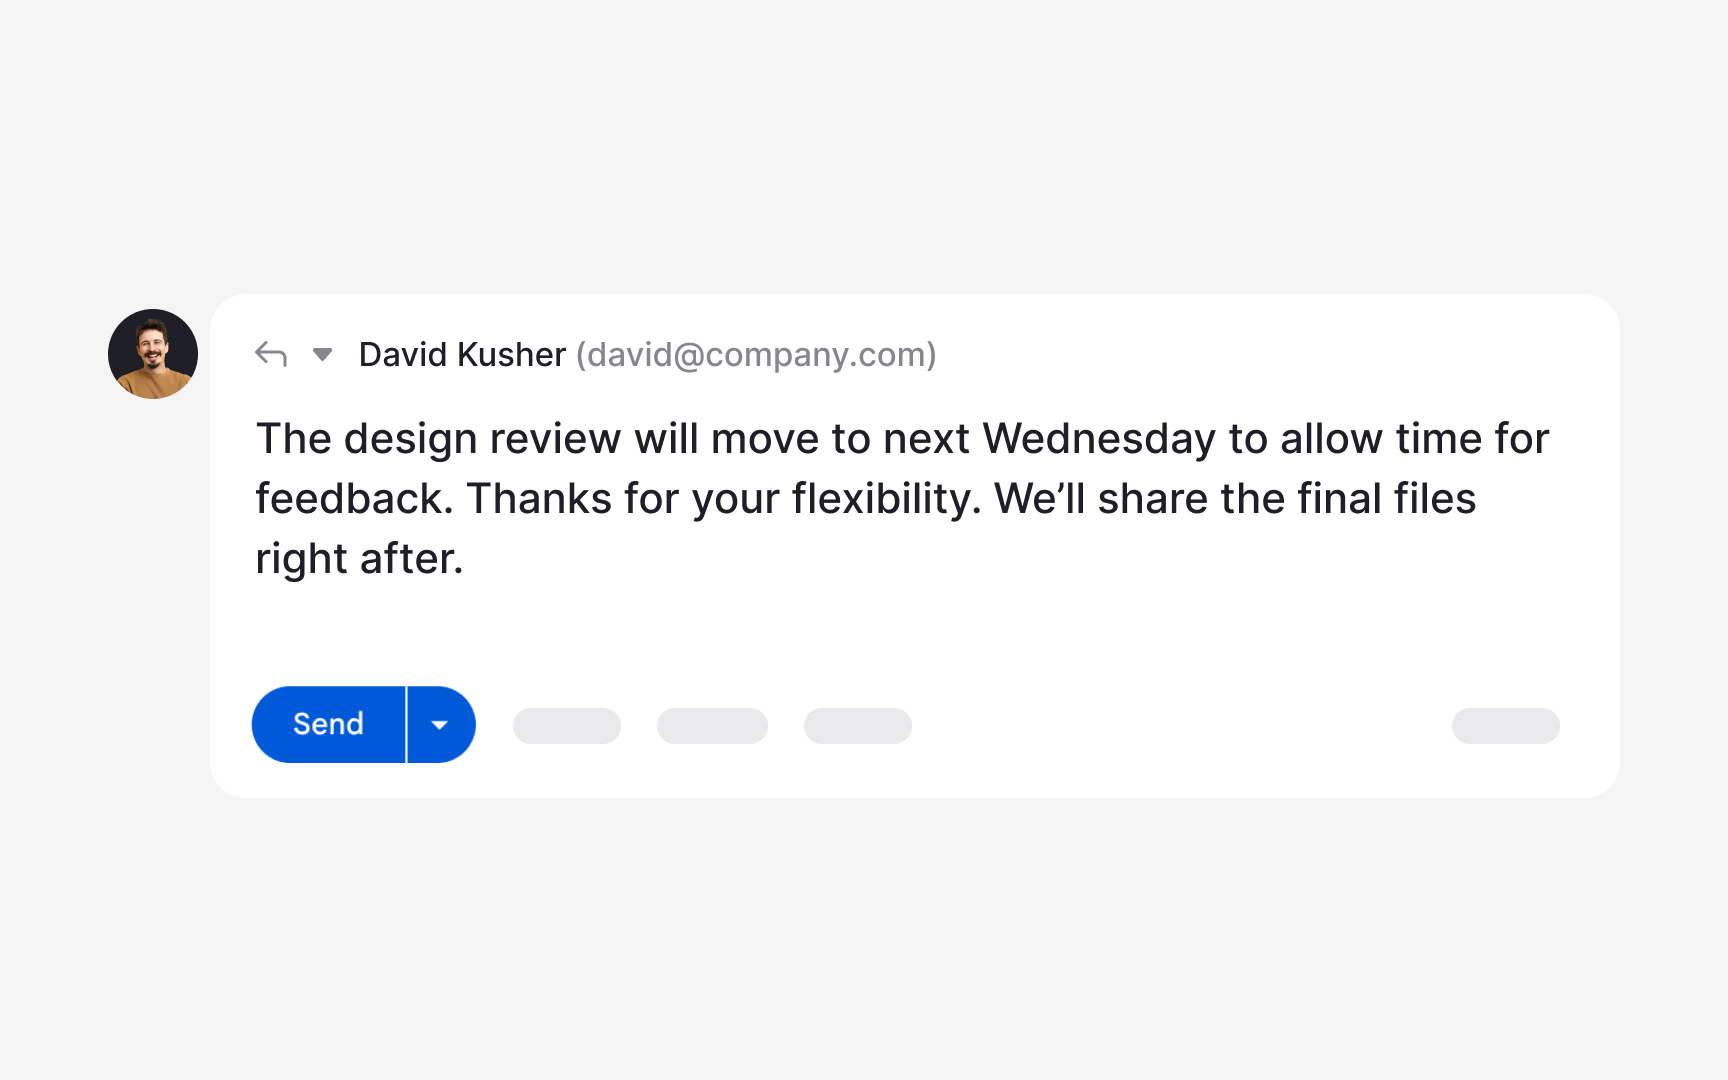This screenshot has width=1728, height=1080.
Task: Place cursor on the word Wednesday
Action: [1099, 439]
